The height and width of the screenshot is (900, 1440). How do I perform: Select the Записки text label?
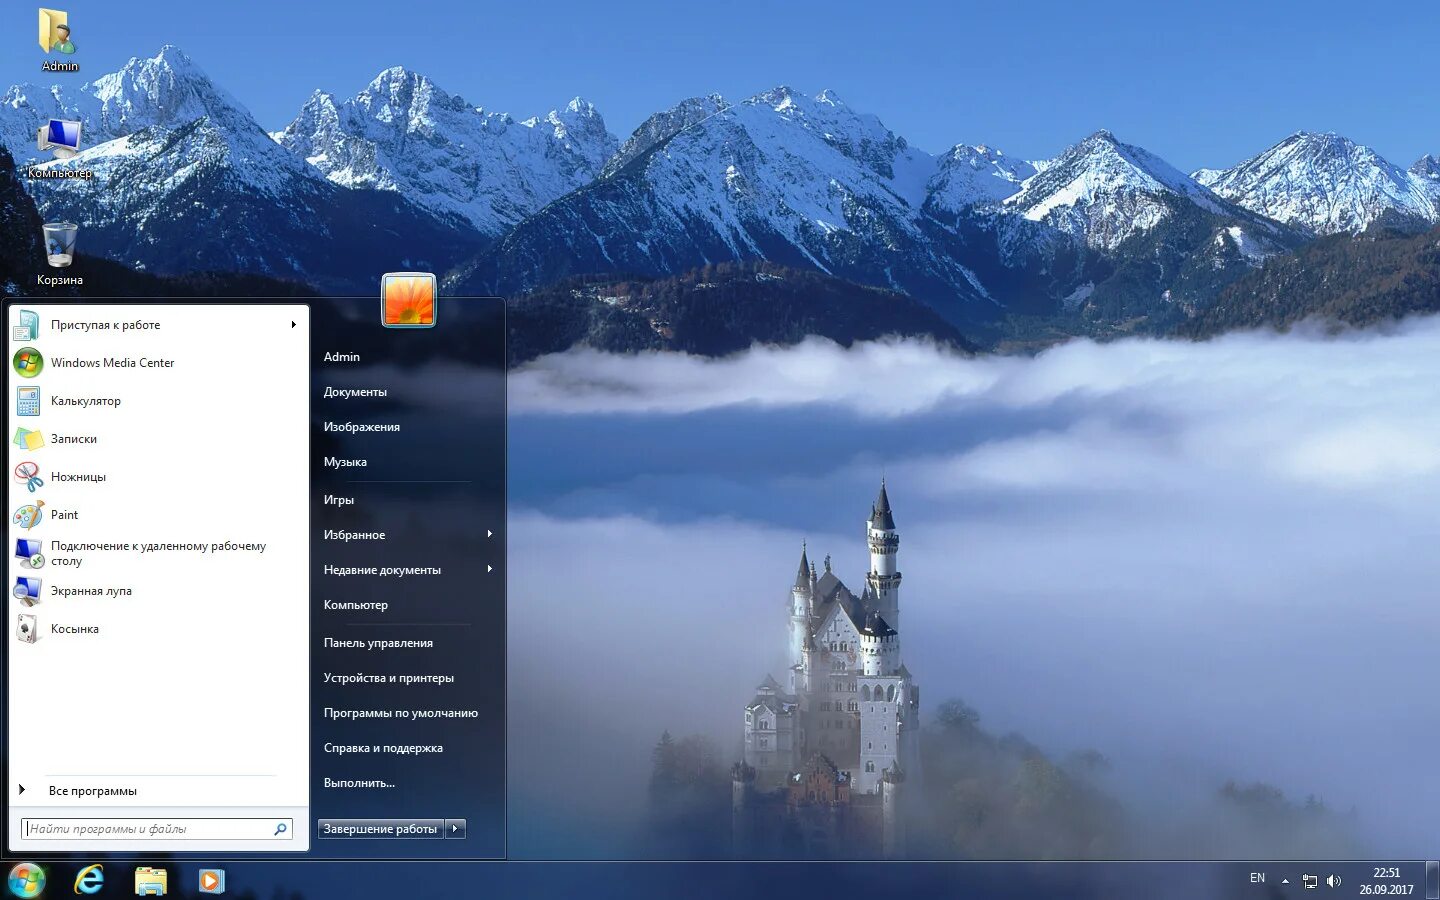pyautogui.click(x=74, y=439)
